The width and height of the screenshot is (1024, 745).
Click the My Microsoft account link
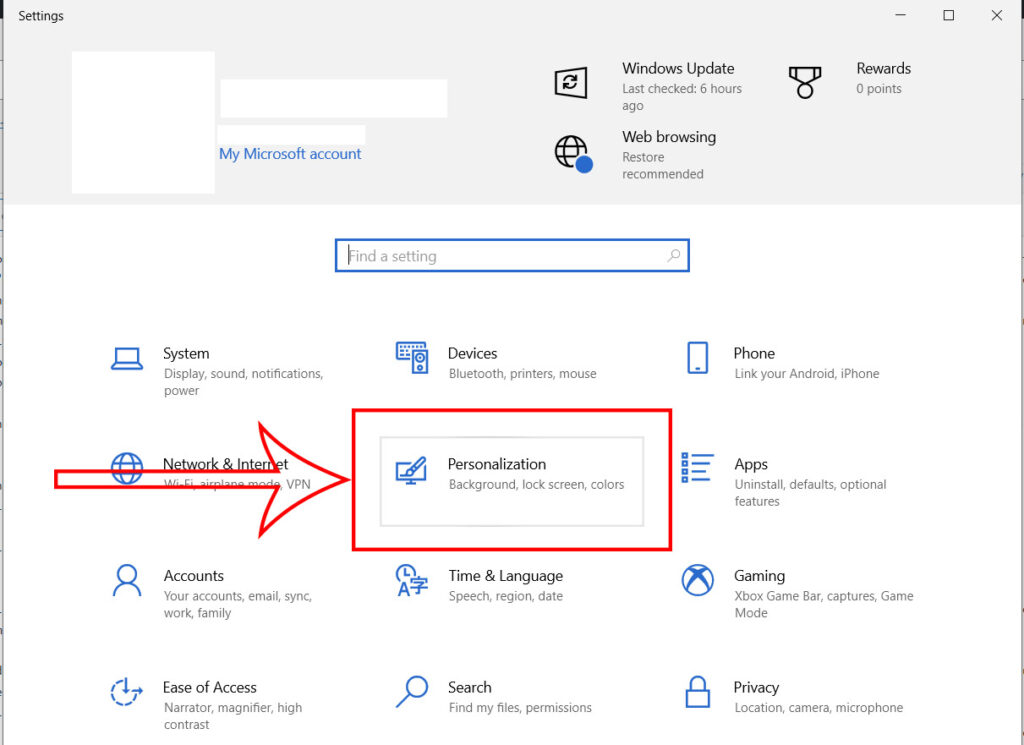point(290,153)
